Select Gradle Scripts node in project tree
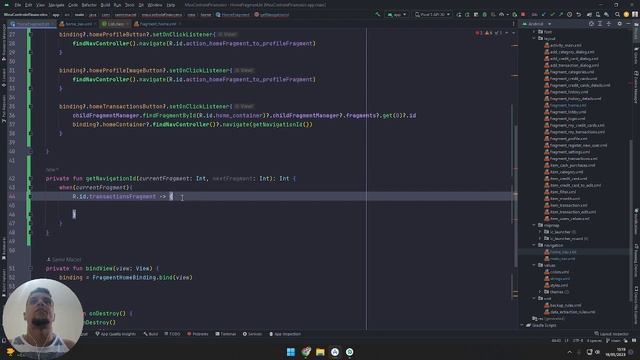Image resolution: width=640 pixels, height=360 pixels. click(x=541, y=325)
